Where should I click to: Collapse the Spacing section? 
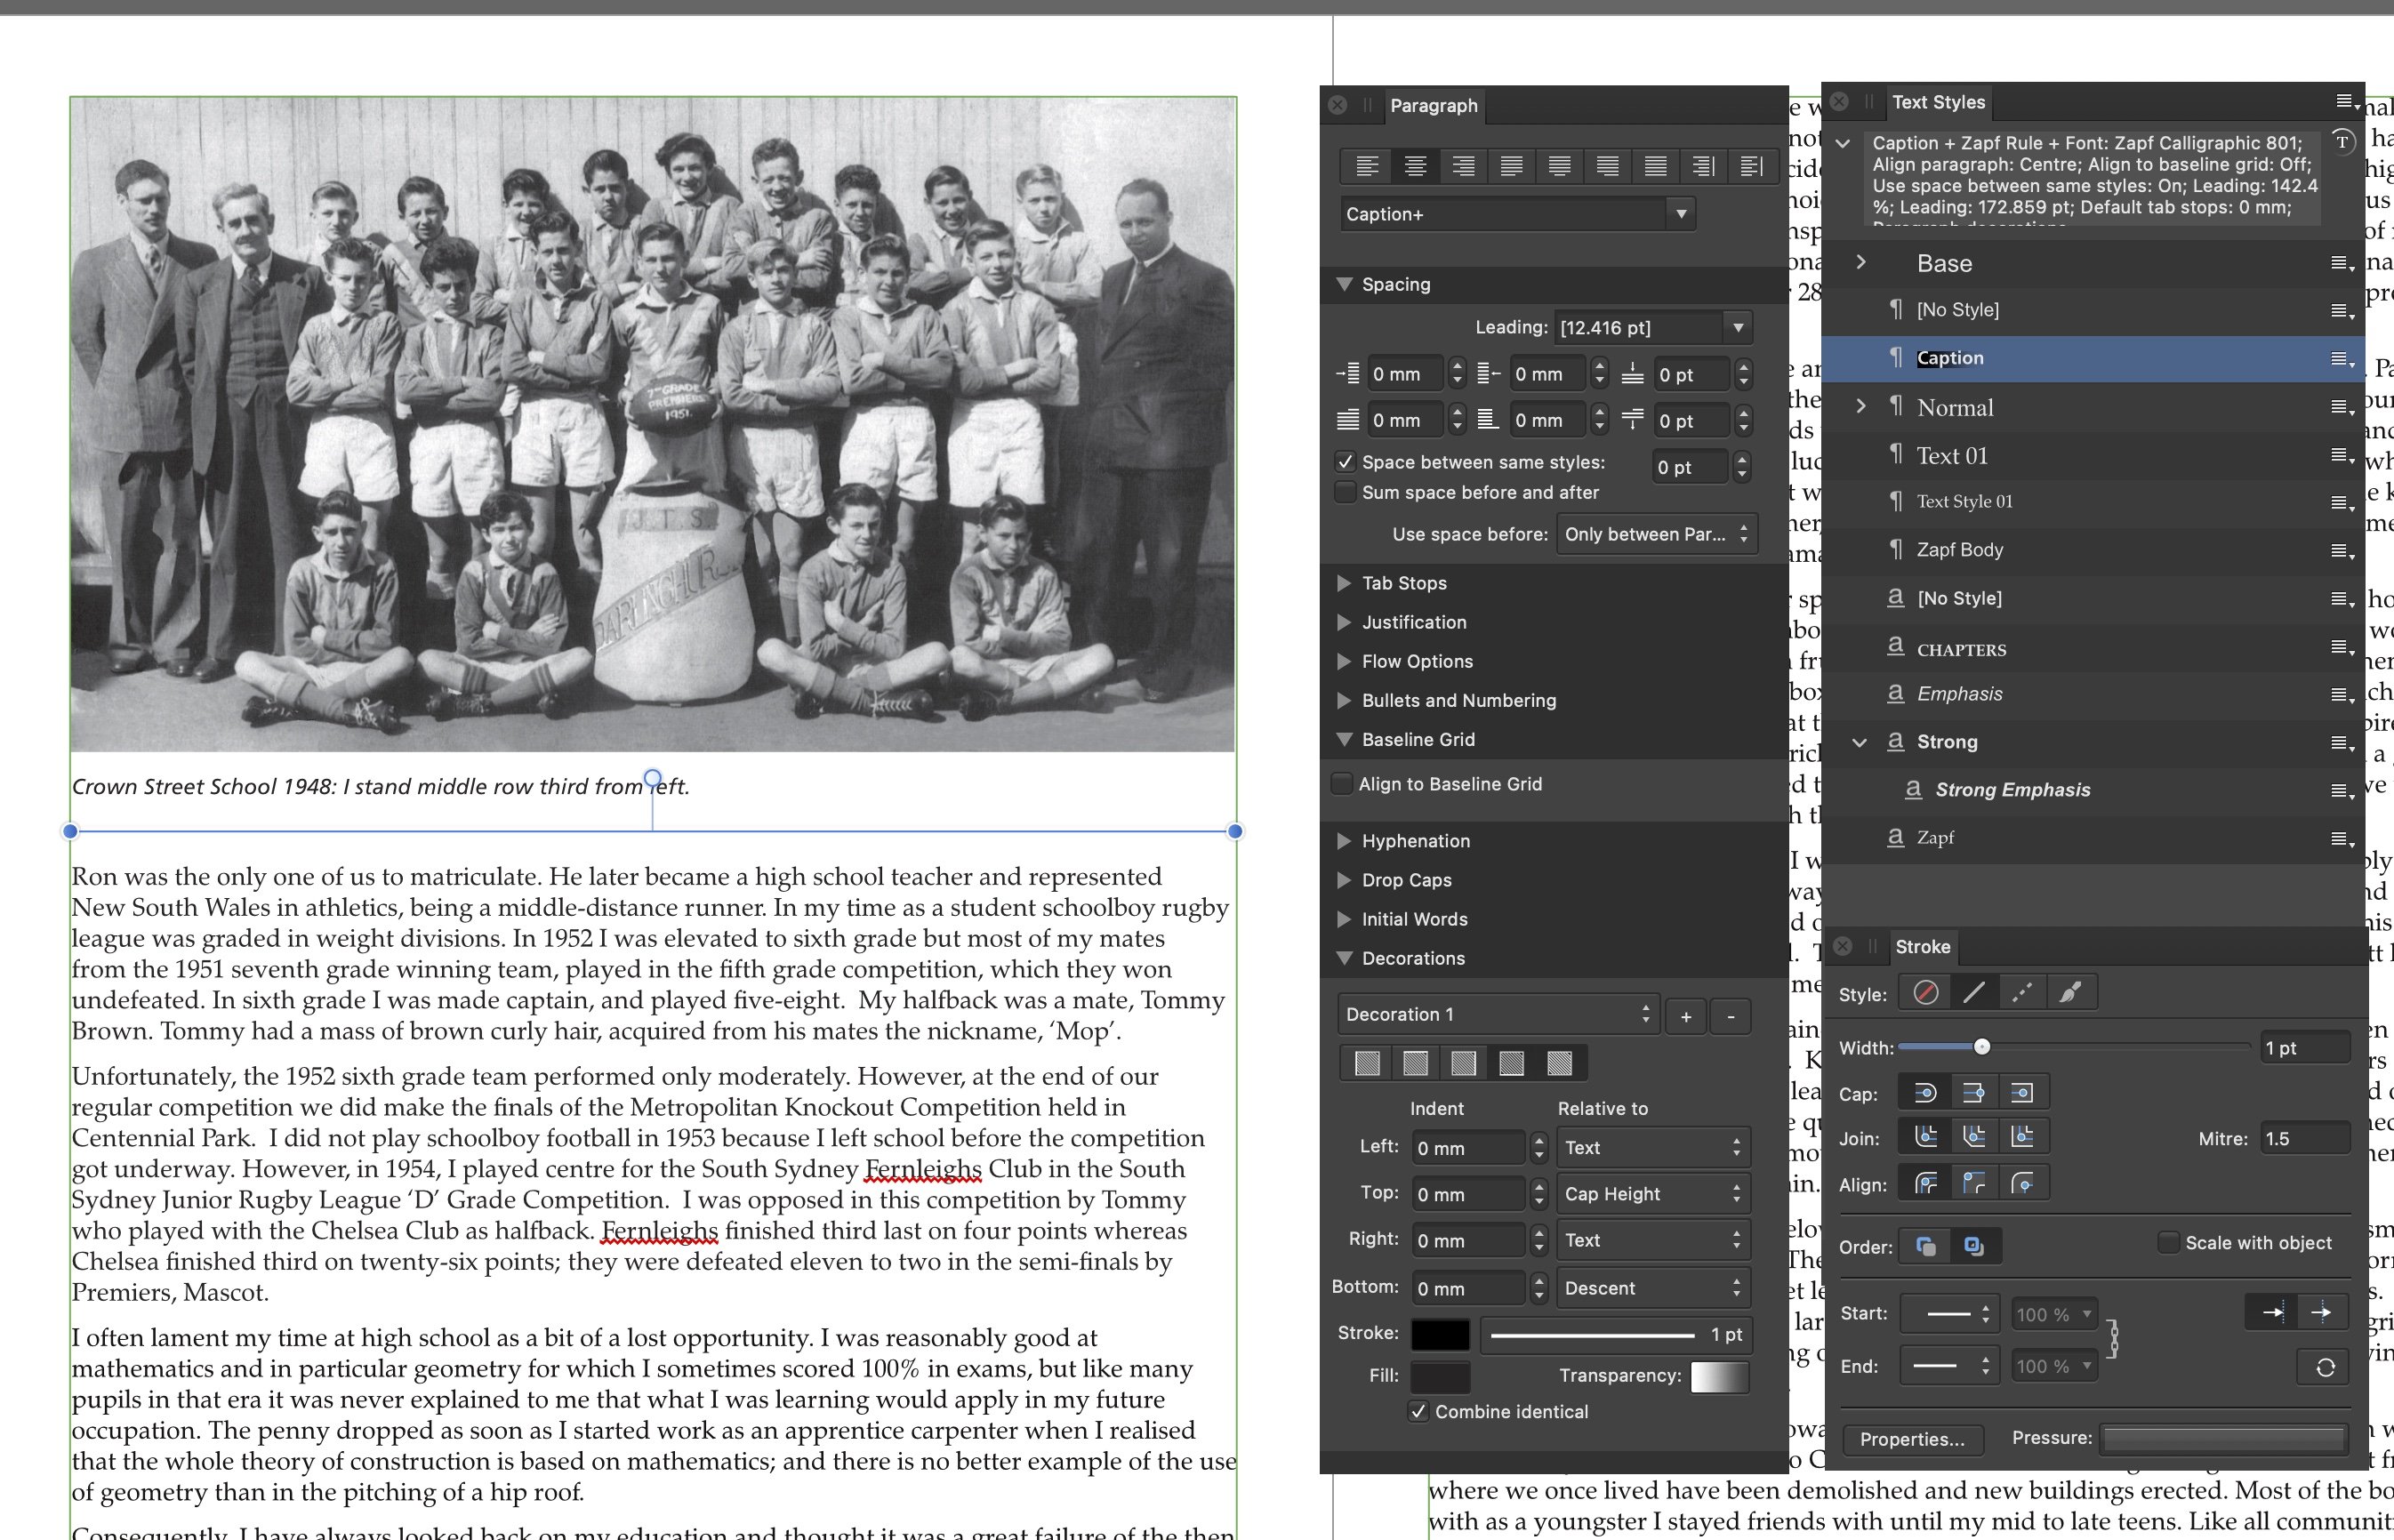[1345, 284]
